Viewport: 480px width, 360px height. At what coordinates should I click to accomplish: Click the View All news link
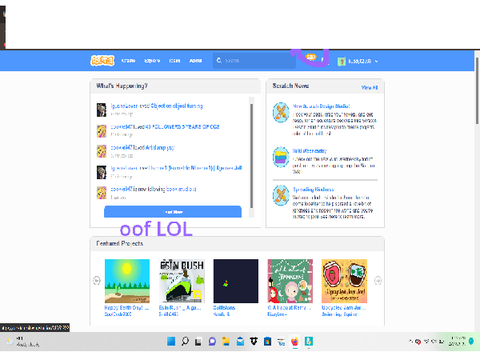coord(369,88)
